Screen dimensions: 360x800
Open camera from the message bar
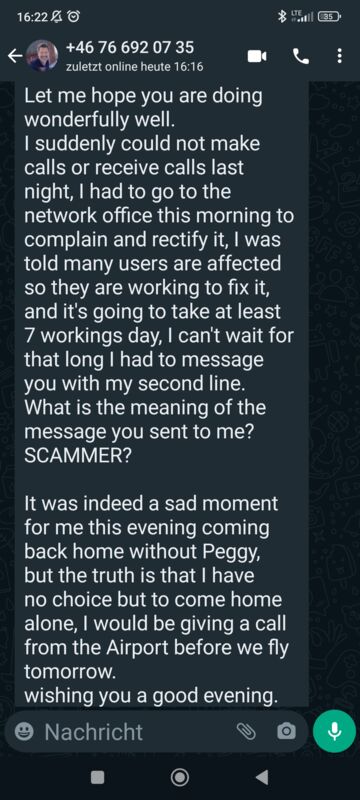tap(286, 732)
